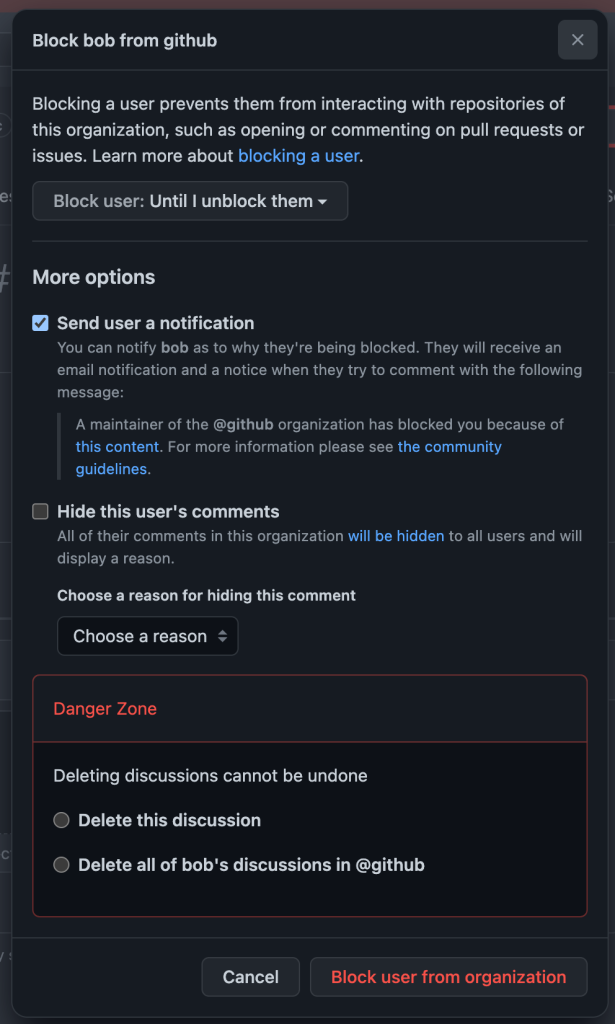Click the dialog title "Block bob from github"
The width and height of the screenshot is (615, 1024).
click(x=124, y=40)
